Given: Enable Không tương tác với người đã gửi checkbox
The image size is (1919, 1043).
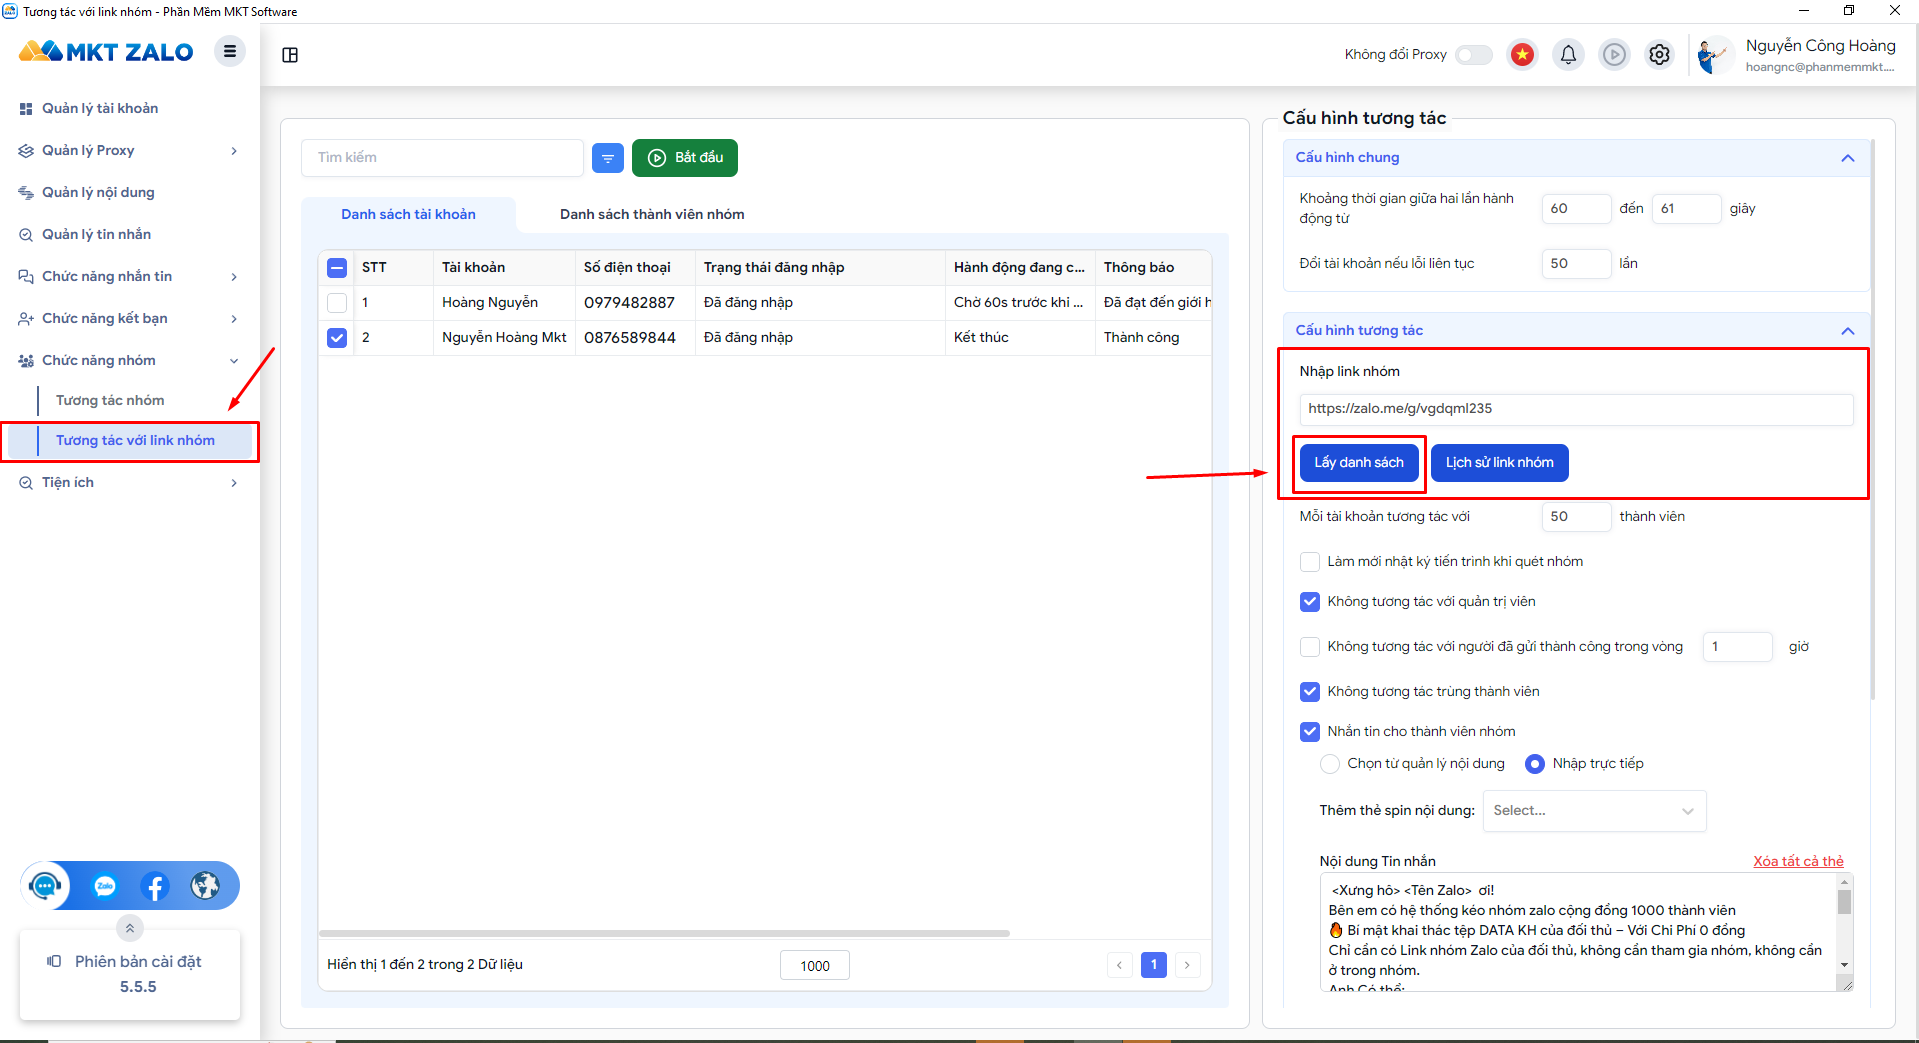Looking at the screenshot, I should tap(1310, 647).
